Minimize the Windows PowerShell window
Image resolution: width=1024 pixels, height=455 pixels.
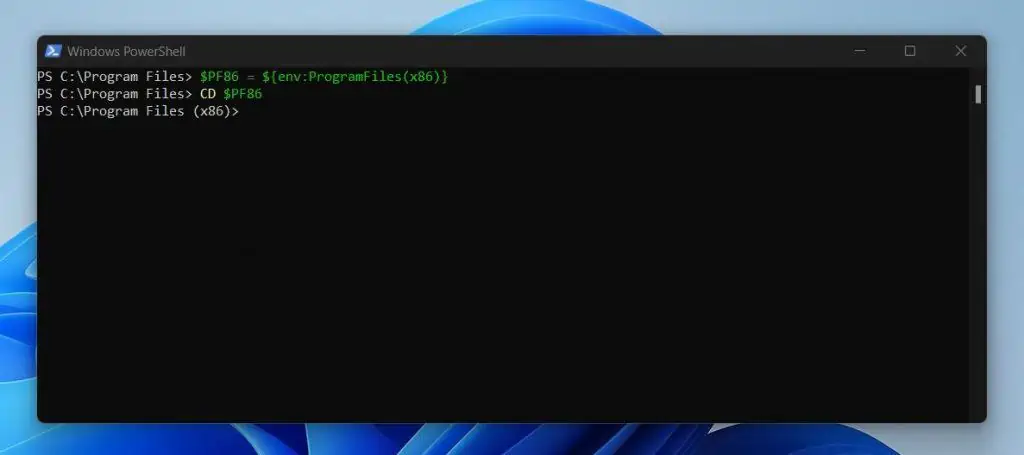tap(859, 51)
